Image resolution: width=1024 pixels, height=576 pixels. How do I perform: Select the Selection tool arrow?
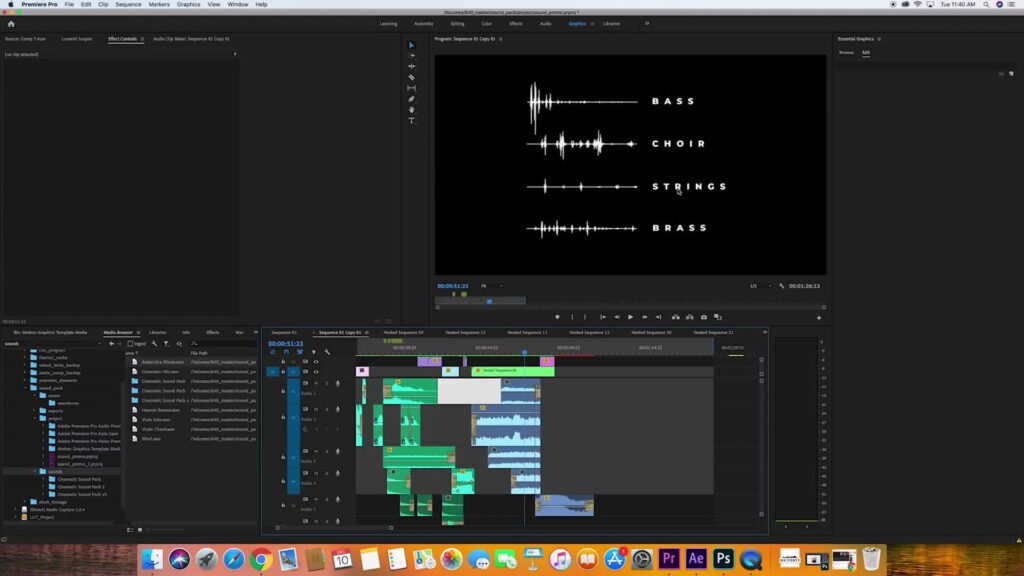tap(411, 45)
